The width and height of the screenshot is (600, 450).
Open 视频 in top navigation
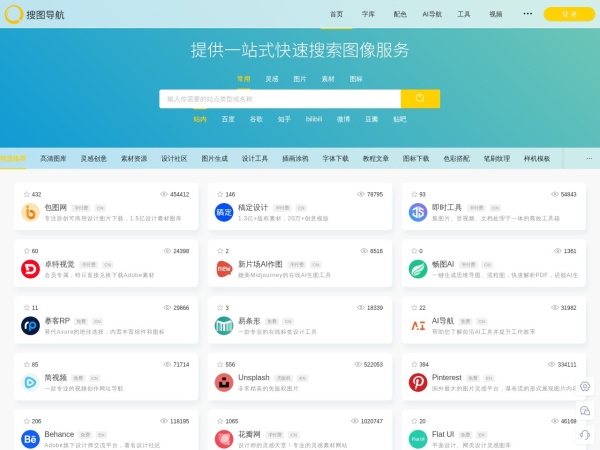[x=496, y=14]
